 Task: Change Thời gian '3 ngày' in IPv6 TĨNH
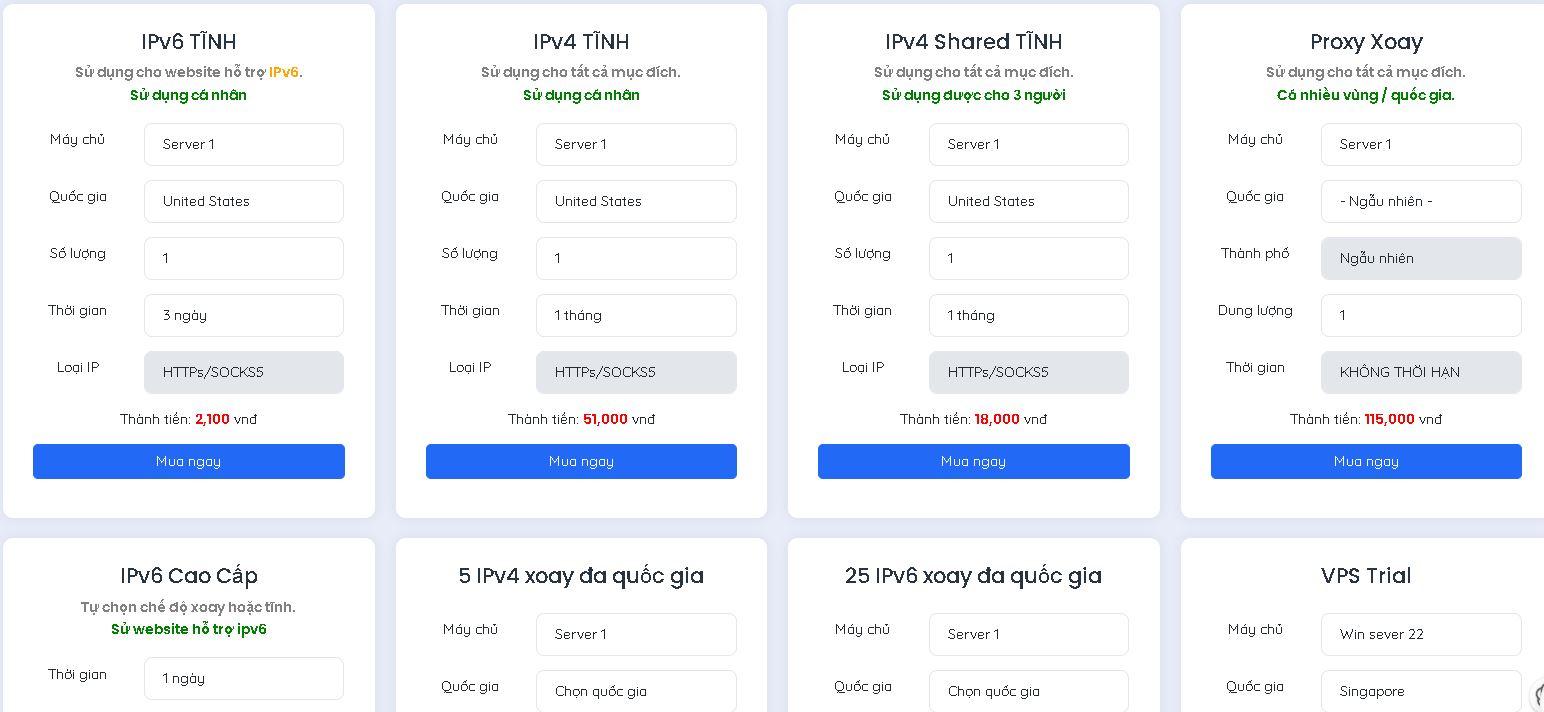tap(243, 315)
